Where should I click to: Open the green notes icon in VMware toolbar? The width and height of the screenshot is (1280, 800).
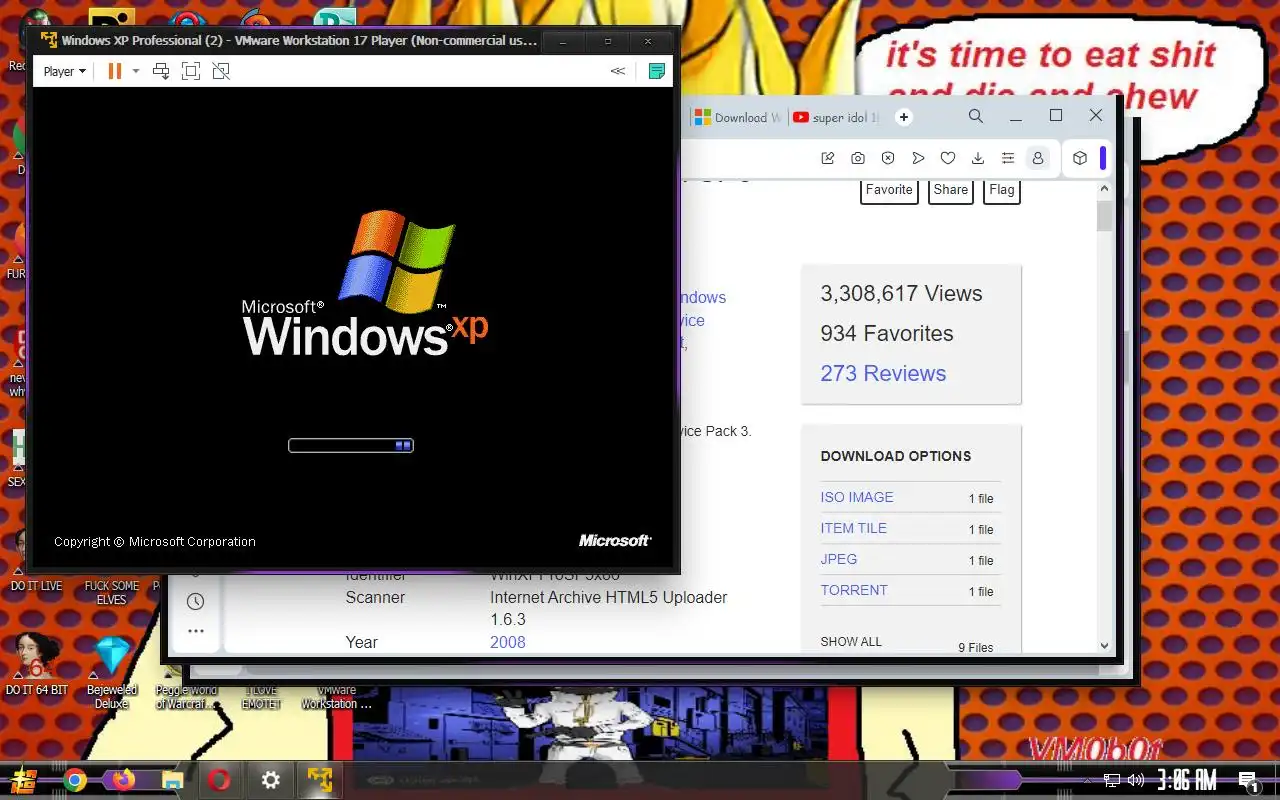pyautogui.click(x=656, y=71)
